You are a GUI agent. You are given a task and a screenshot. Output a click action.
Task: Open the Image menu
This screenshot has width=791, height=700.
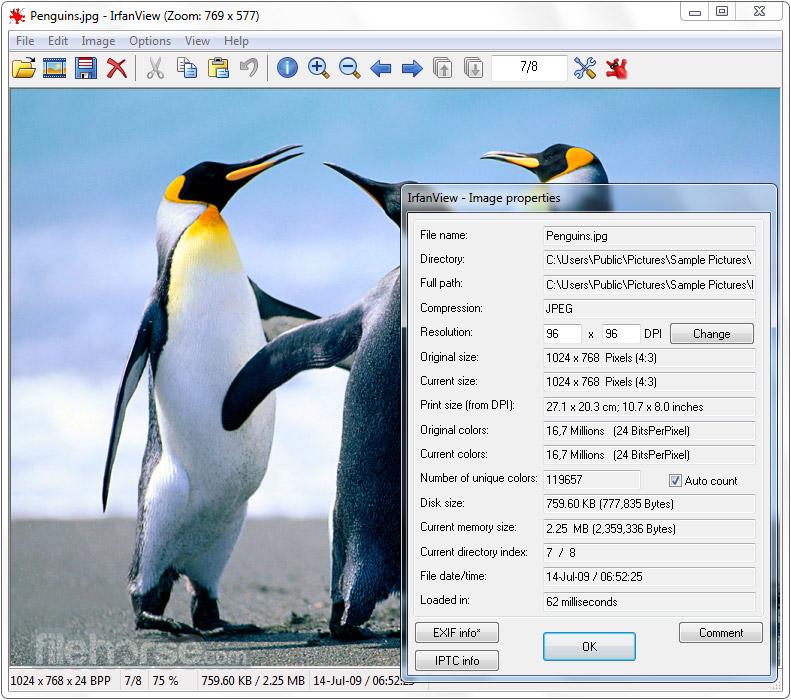point(98,41)
